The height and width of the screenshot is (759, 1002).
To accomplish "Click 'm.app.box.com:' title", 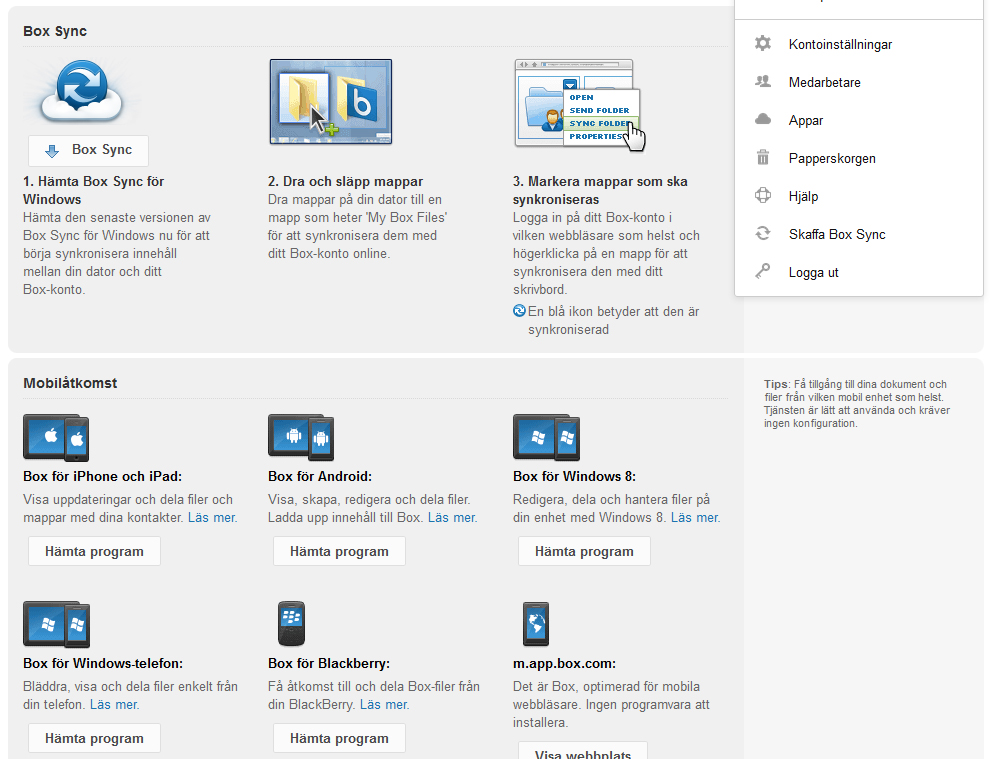I will 564,664.
